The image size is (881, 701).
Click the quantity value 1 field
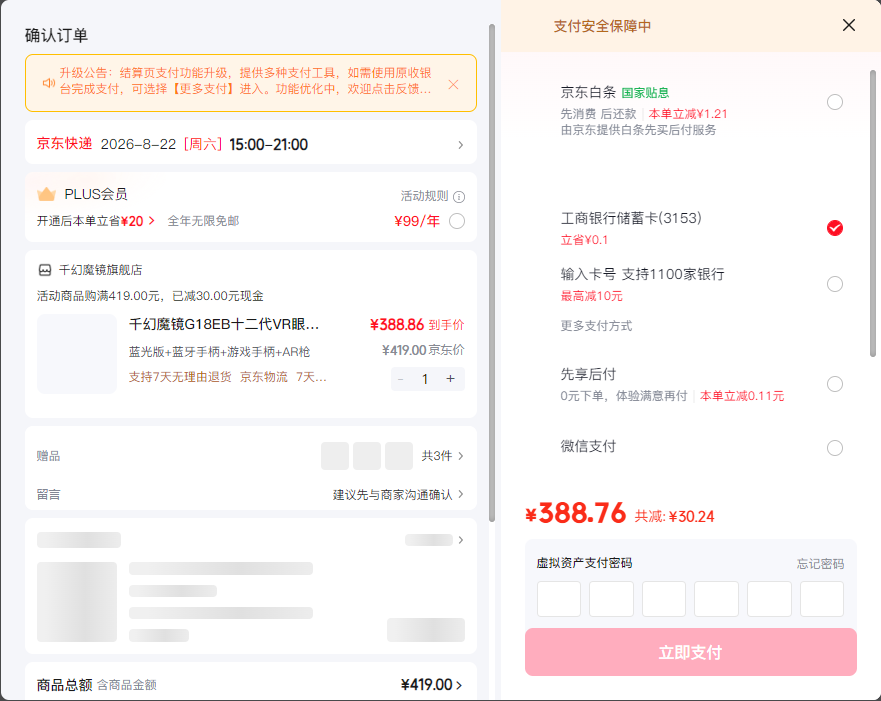[x=425, y=379]
